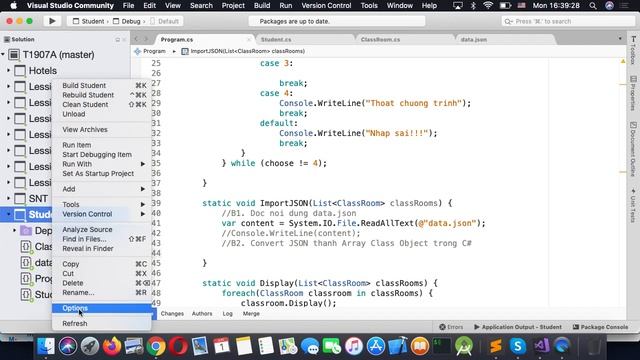Open Xcode in the dock

pyautogui.click(x=398, y=346)
